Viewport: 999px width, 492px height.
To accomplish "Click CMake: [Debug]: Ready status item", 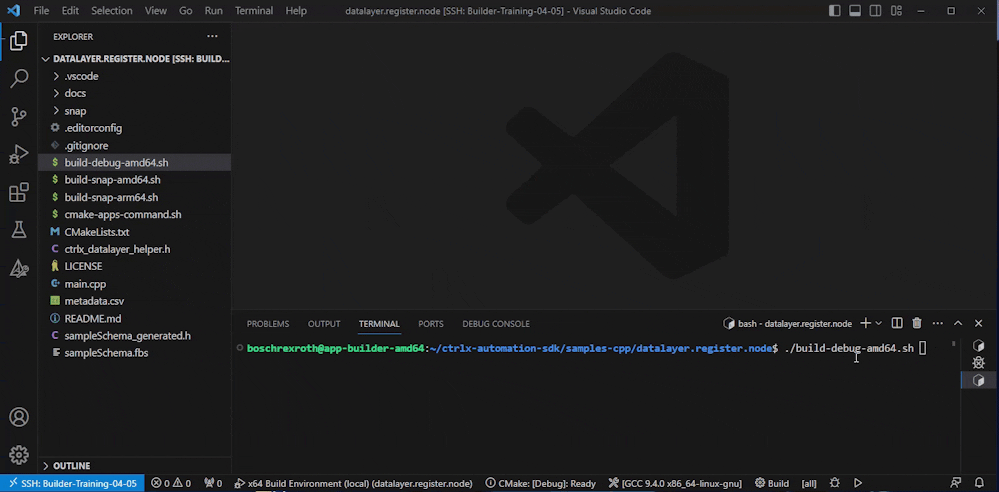I will click(x=540, y=483).
